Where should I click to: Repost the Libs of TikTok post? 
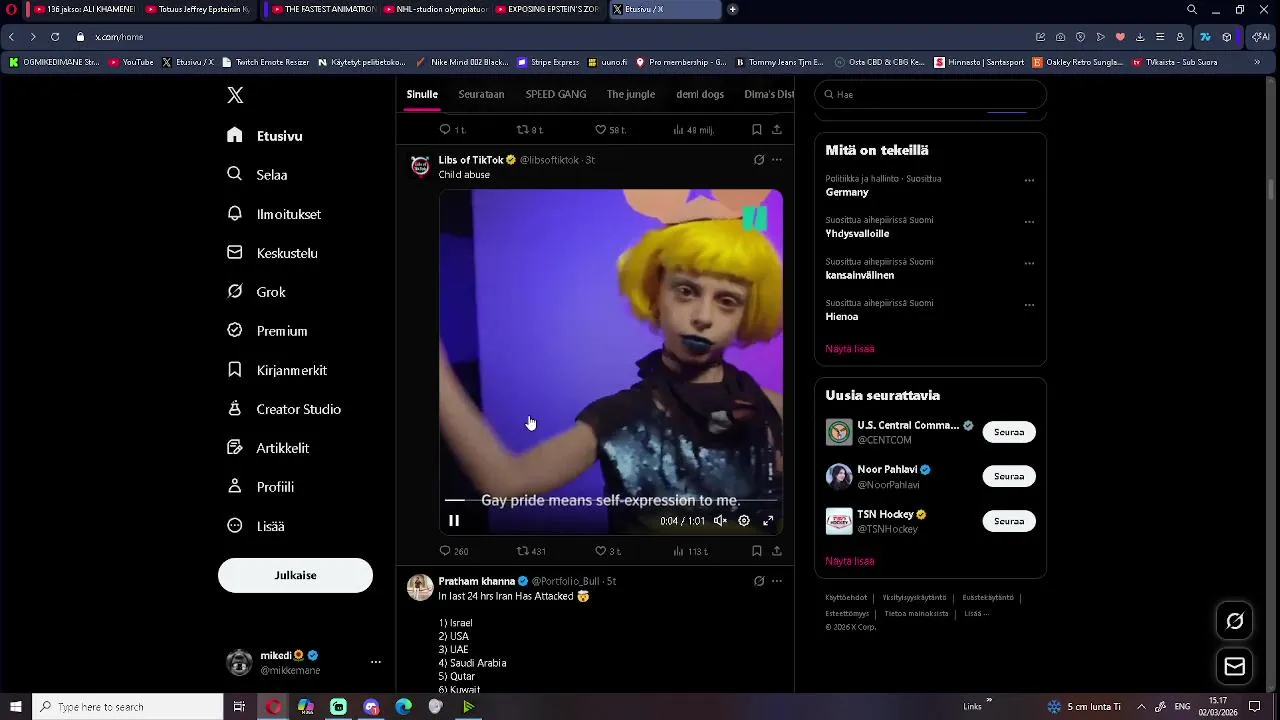[x=531, y=551]
